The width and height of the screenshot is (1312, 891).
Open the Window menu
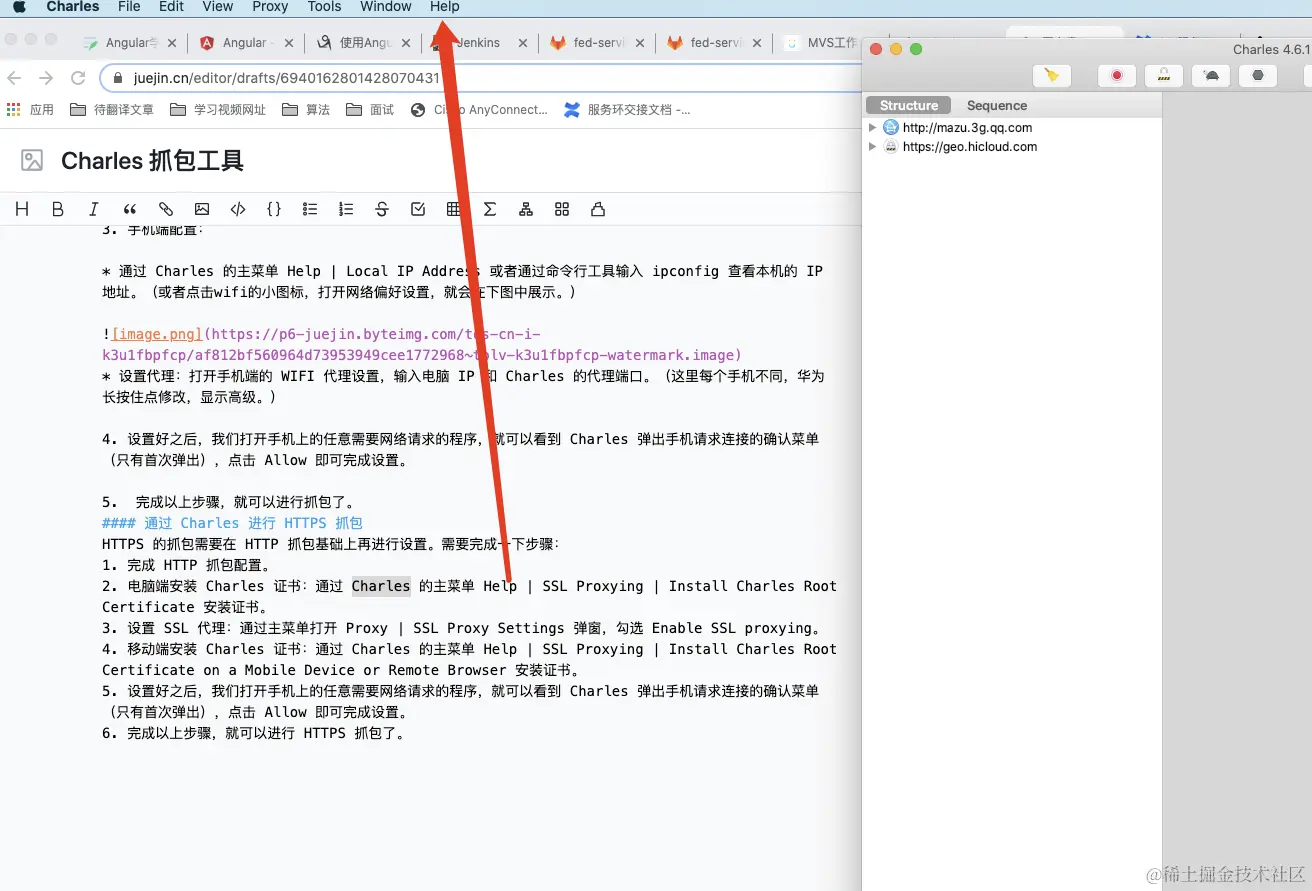(385, 7)
